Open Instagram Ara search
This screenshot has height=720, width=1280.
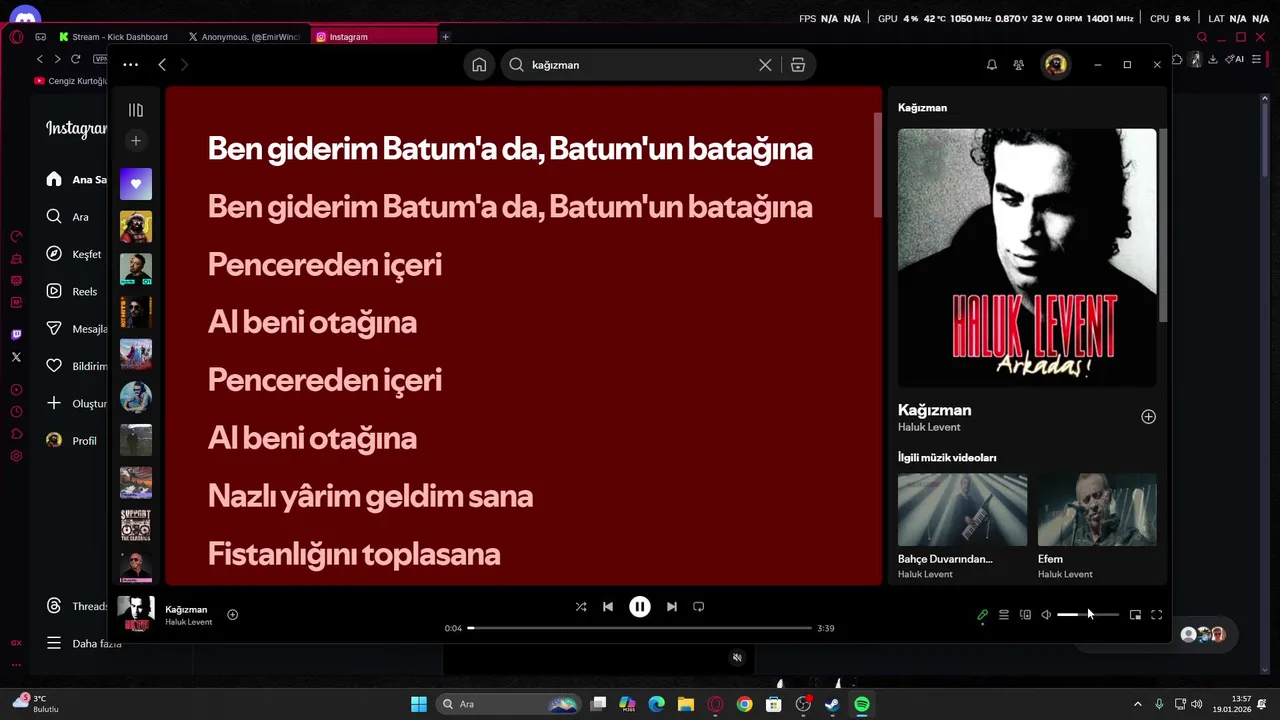point(68,216)
